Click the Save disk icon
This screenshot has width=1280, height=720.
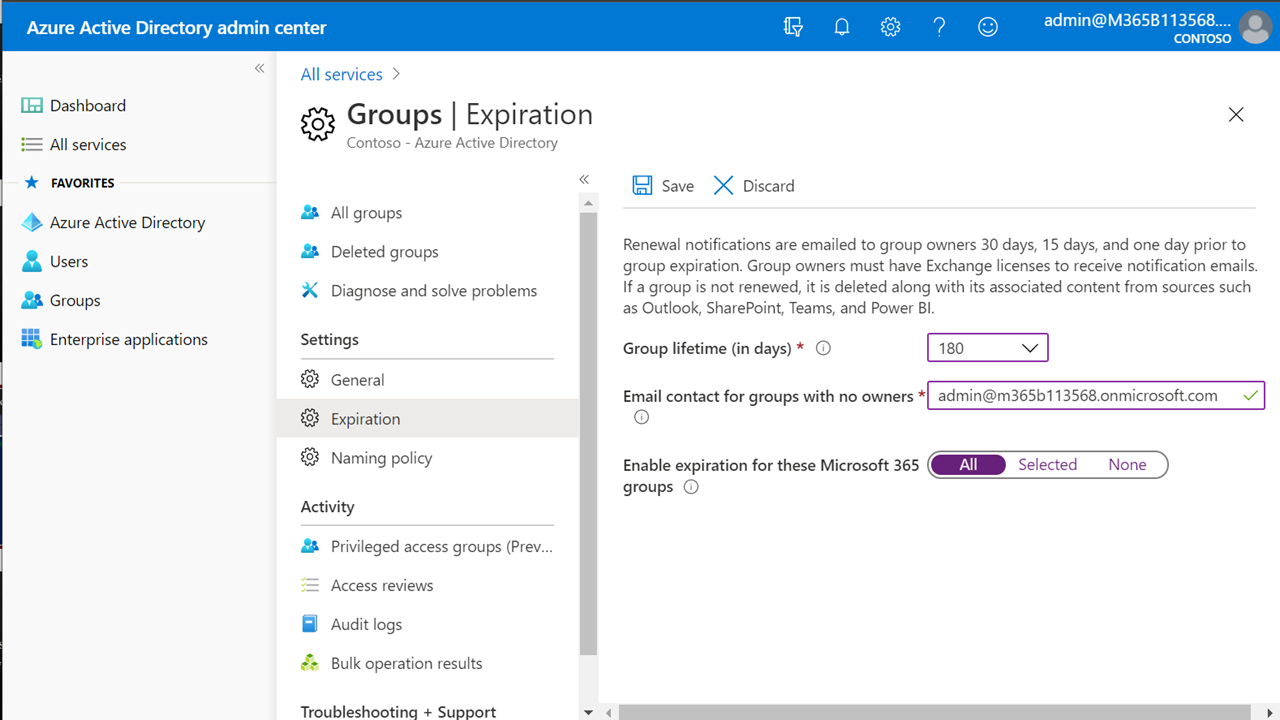(x=642, y=185)
